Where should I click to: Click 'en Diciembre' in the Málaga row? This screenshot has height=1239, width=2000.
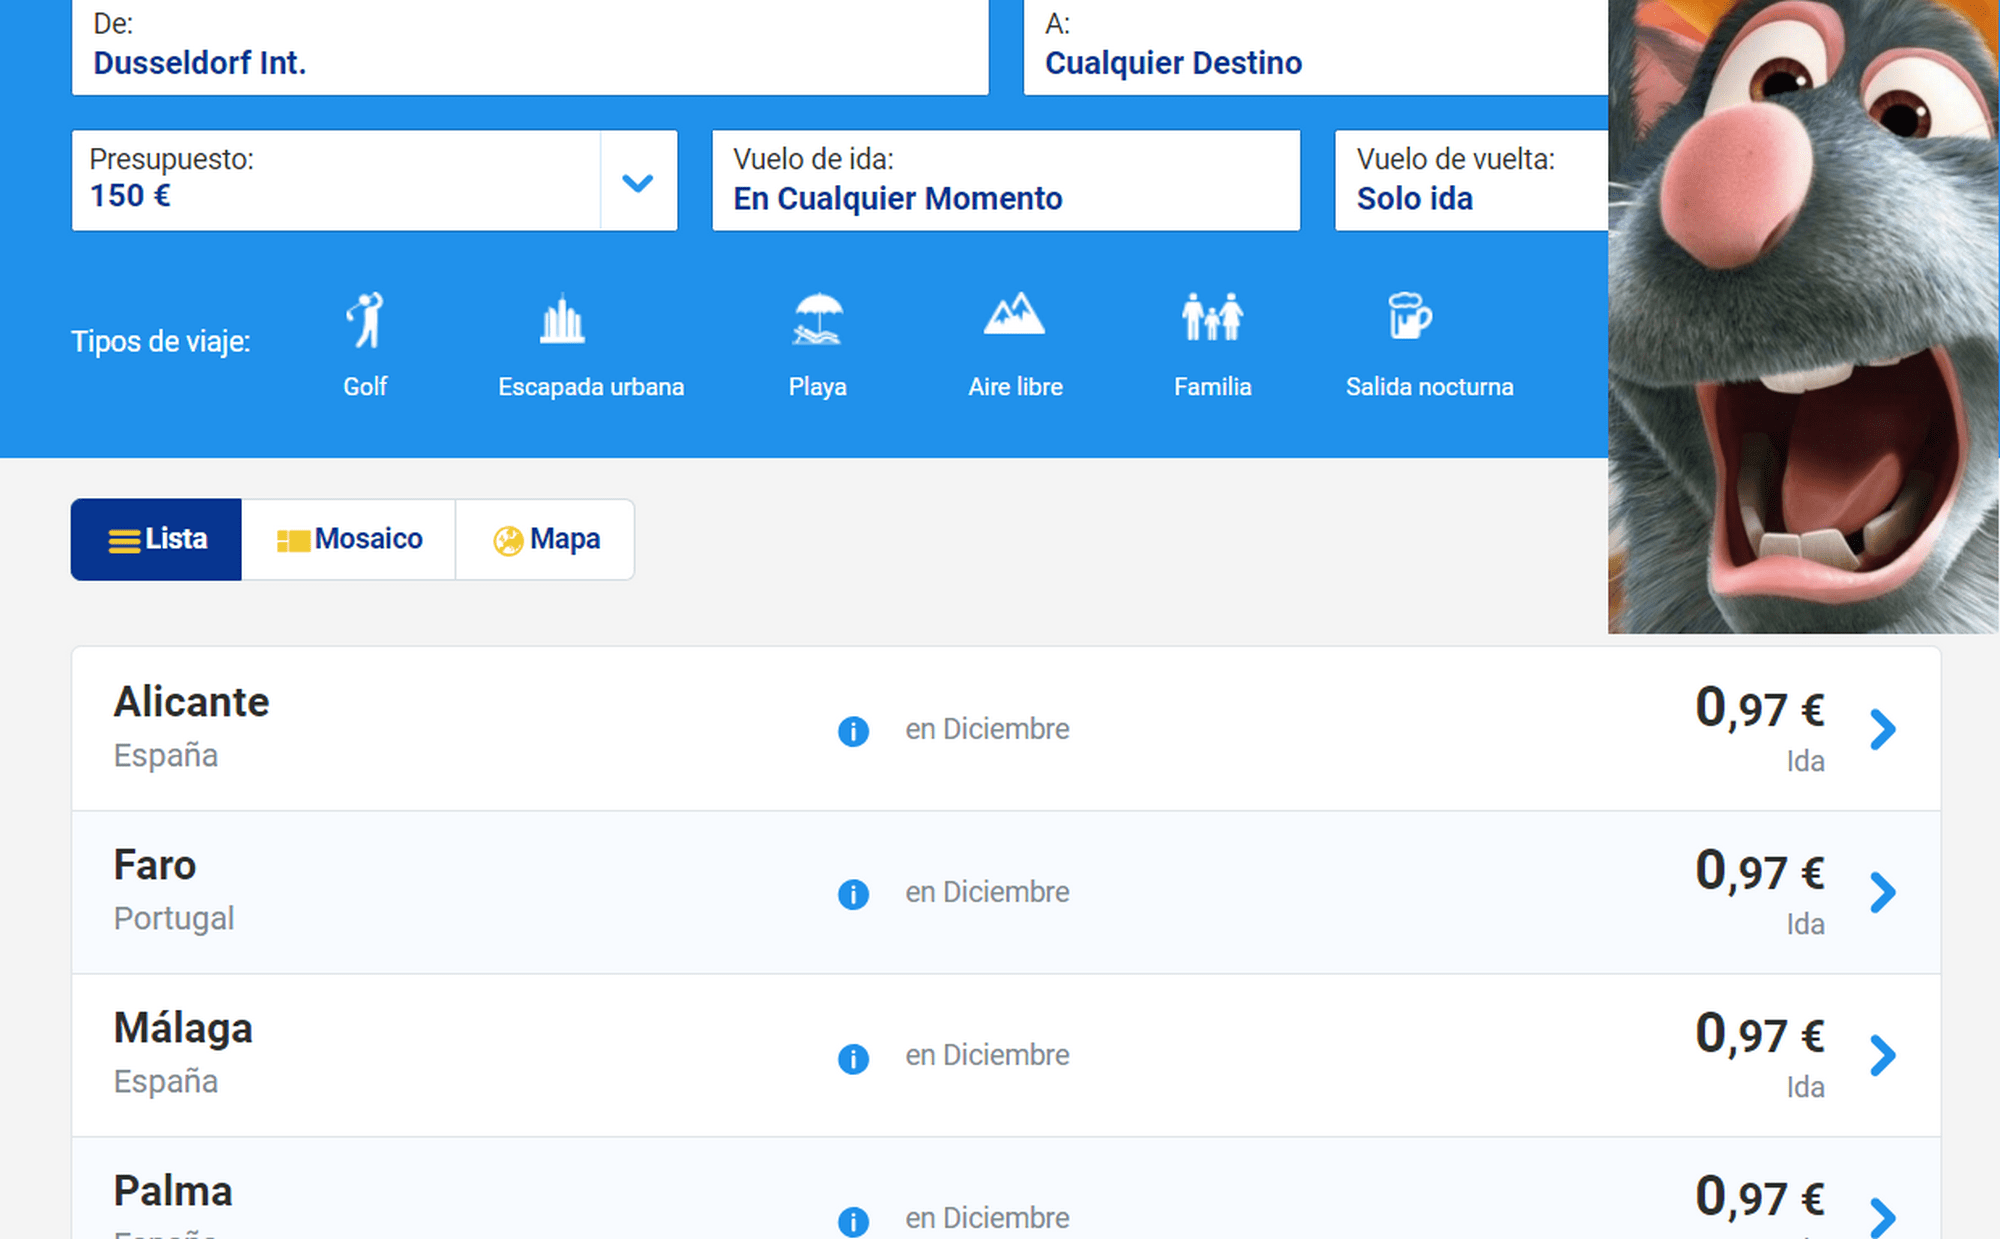(x=987, y=1055)
